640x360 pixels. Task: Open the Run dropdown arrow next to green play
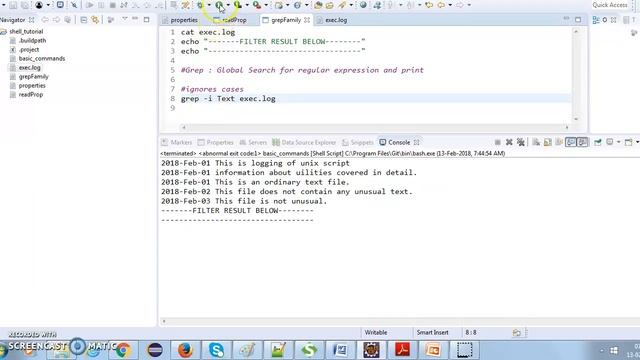[x=228, y=5]
